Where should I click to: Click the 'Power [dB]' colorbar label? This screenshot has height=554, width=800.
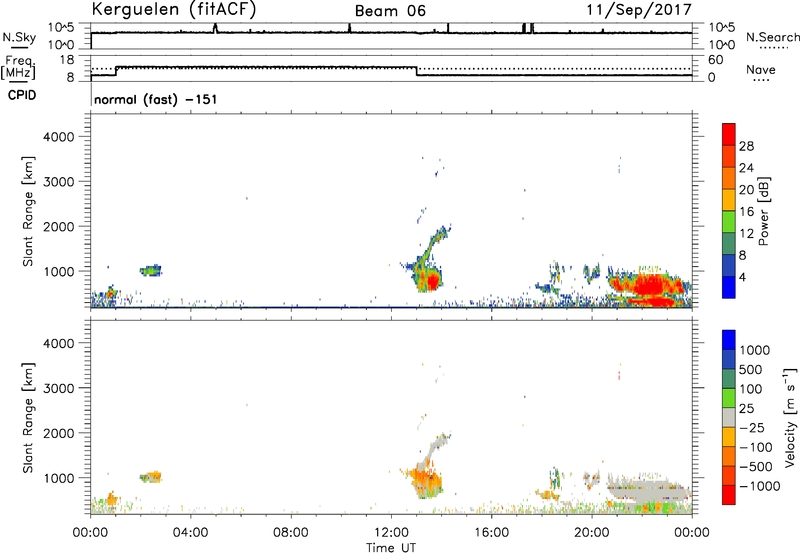(x=763, y=211)
